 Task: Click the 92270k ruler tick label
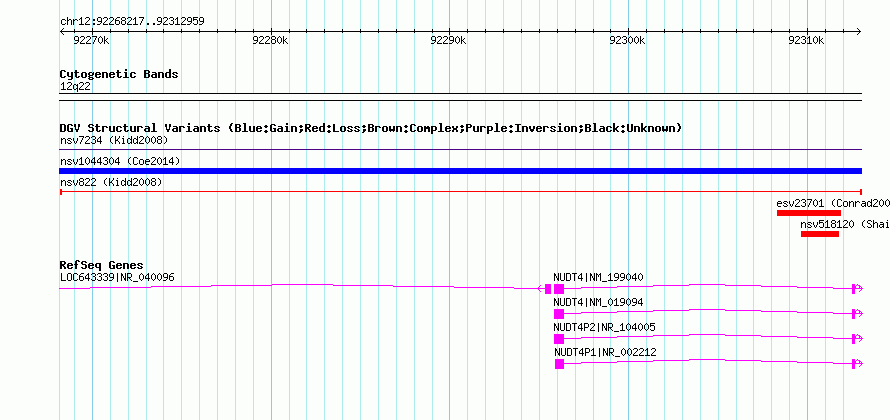[x=91, y=40]
